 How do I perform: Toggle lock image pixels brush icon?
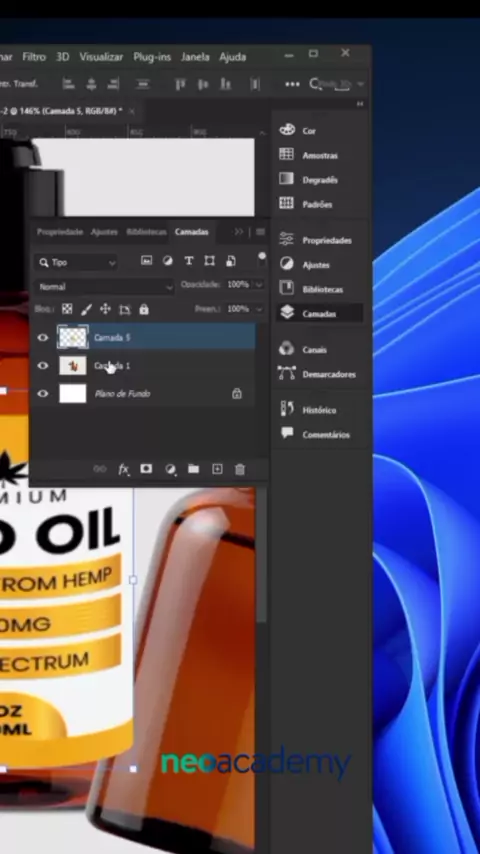coord(86,309)
